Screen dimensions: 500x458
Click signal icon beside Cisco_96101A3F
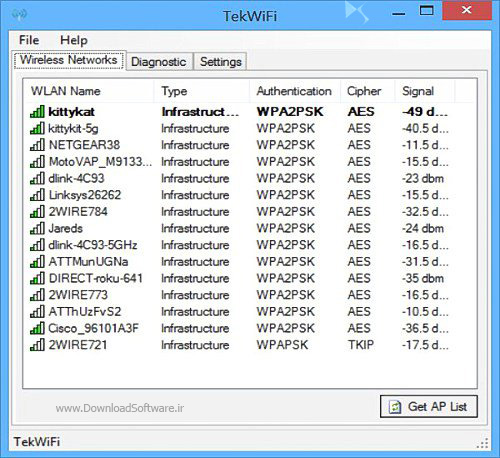click(37, 328)
